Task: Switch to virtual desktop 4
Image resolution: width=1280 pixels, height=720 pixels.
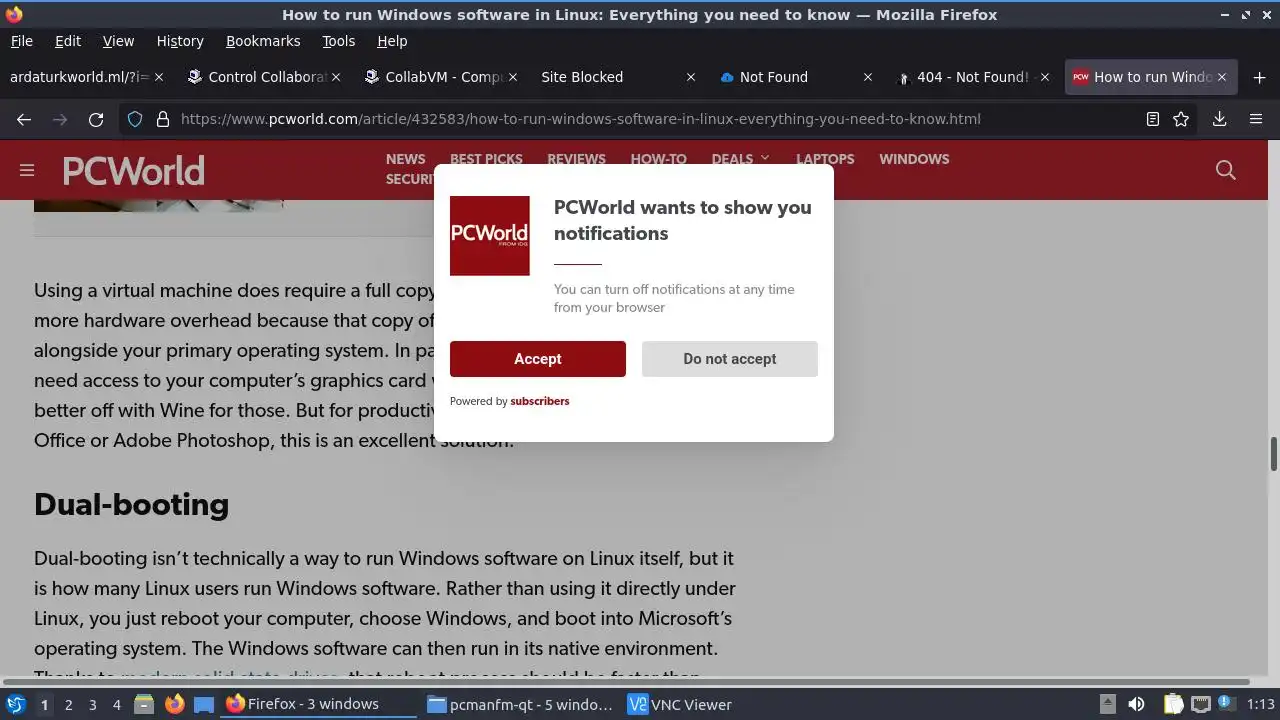Action: pyautogui.click(x=116, y=705)
